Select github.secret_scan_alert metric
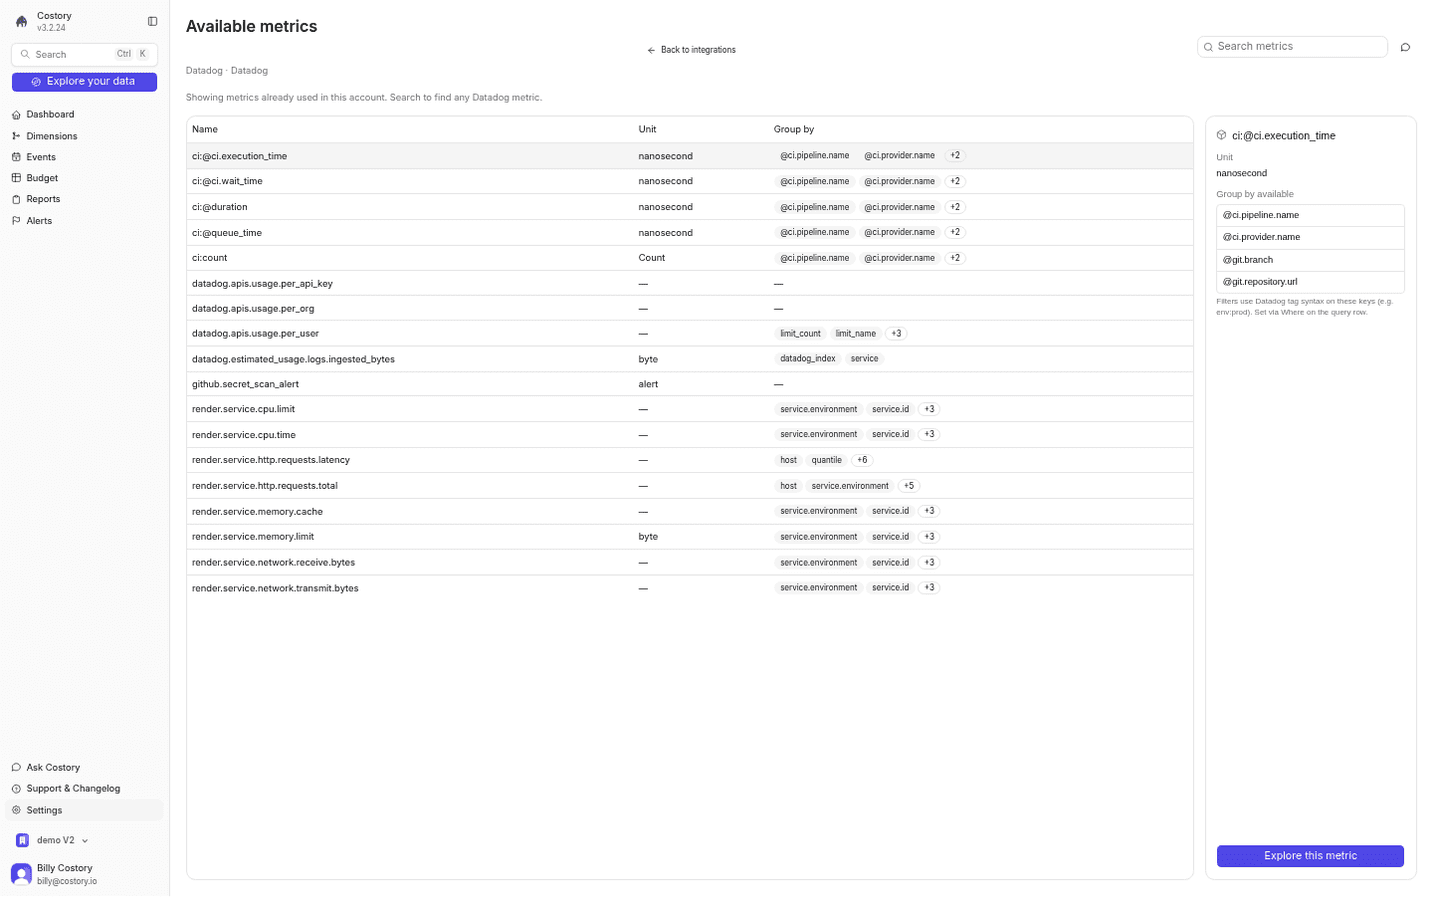Image resolution: width=1440 pixels, height=918 pixels. point(690,384)
